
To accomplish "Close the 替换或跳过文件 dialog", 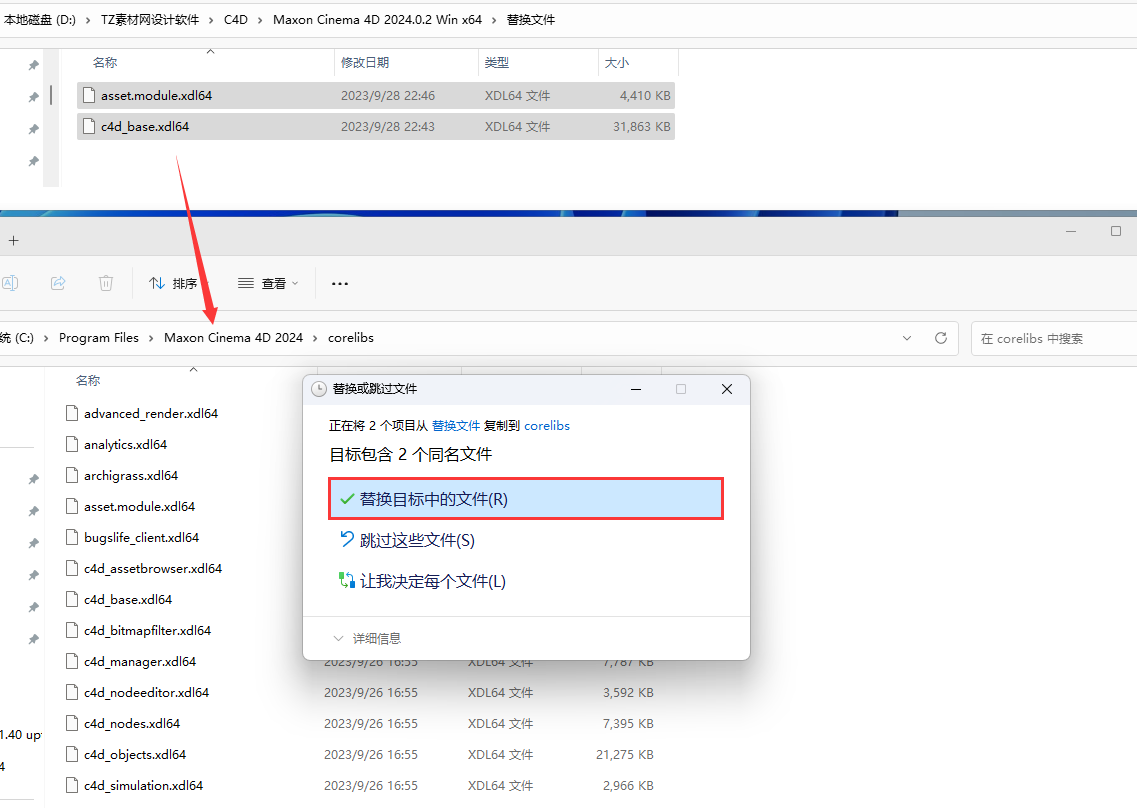I will click(x=727, y=389).
